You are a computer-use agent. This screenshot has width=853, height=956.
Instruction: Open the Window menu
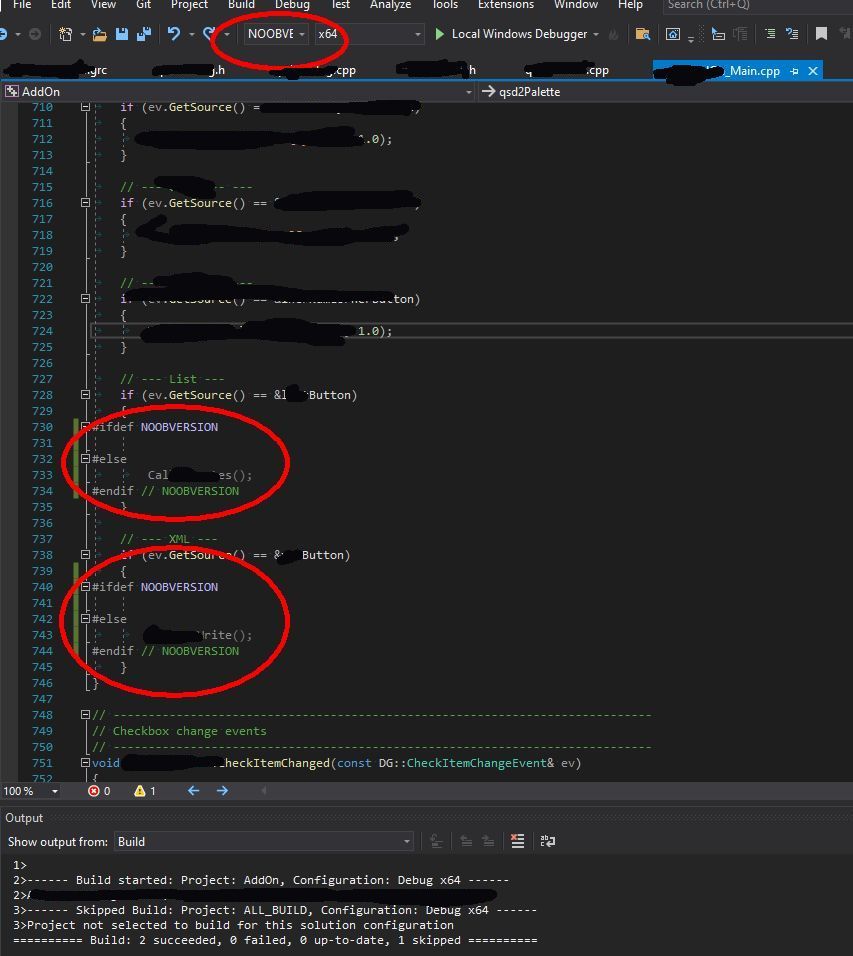point(576,5)
